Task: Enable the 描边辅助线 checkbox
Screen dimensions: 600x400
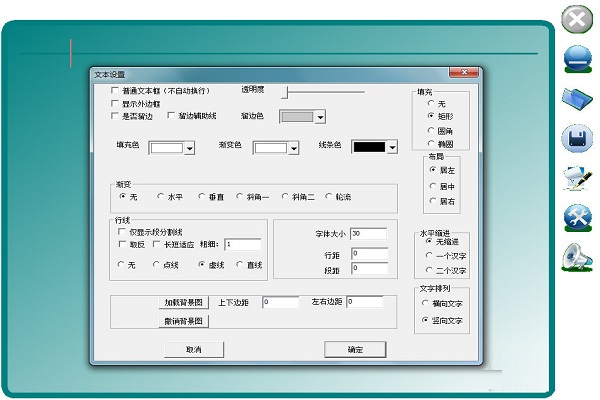Action: point(171,115)
